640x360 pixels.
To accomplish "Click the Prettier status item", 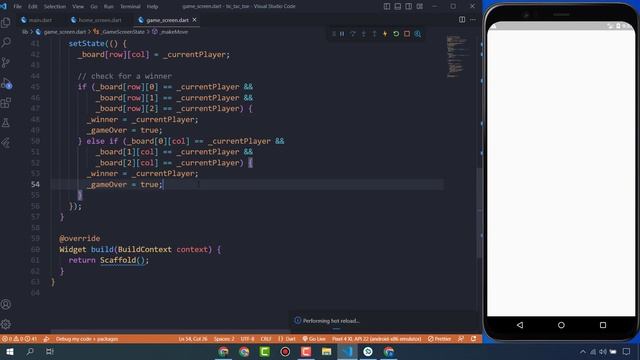I will (440, 339).
